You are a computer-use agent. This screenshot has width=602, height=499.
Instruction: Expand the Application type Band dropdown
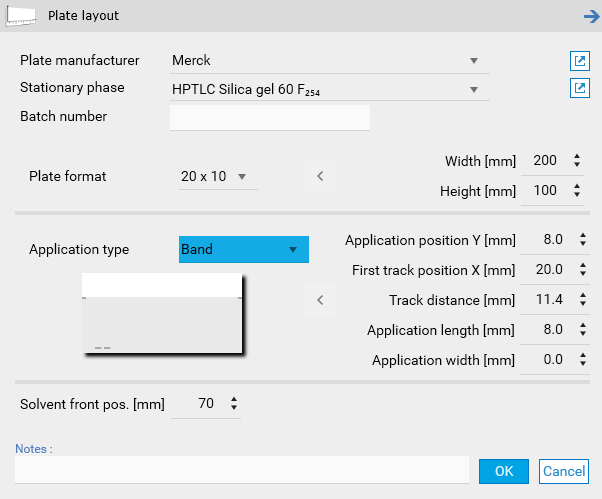point(292,249)
